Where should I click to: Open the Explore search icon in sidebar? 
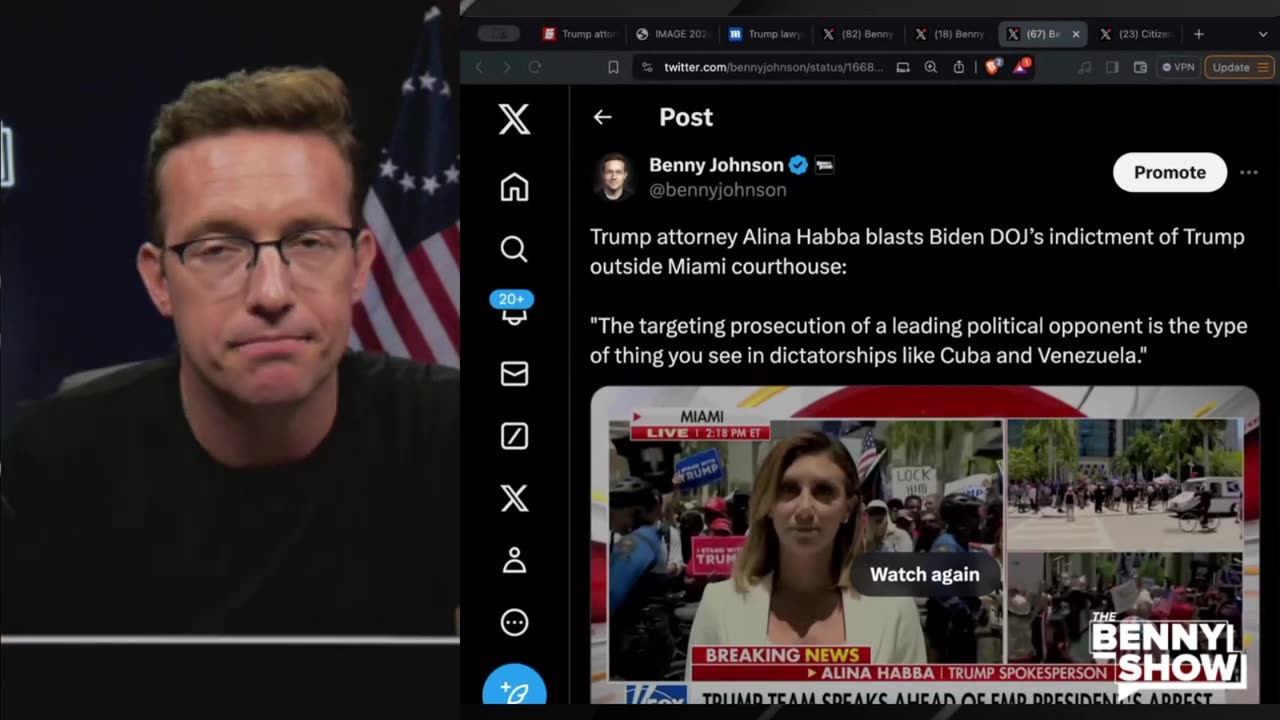[514, 249]
